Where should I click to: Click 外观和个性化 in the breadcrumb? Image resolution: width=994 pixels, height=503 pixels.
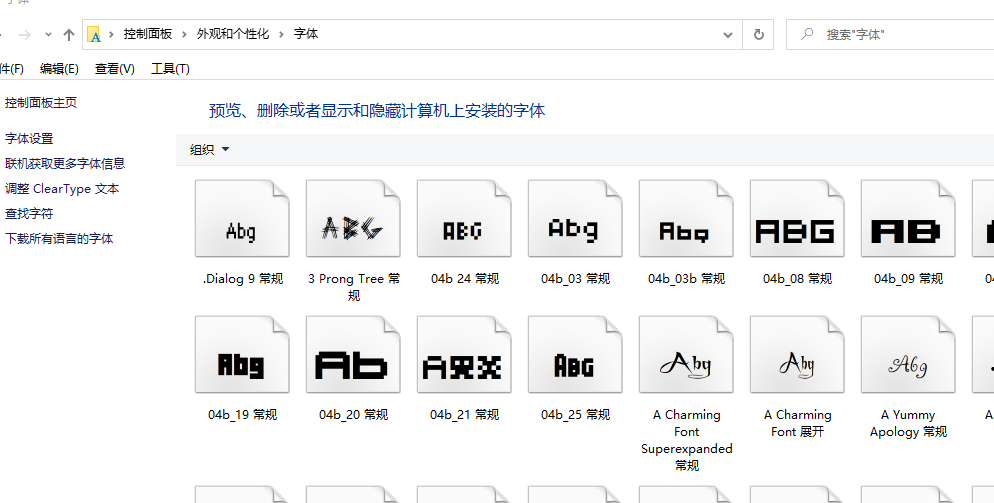[233, 34]
